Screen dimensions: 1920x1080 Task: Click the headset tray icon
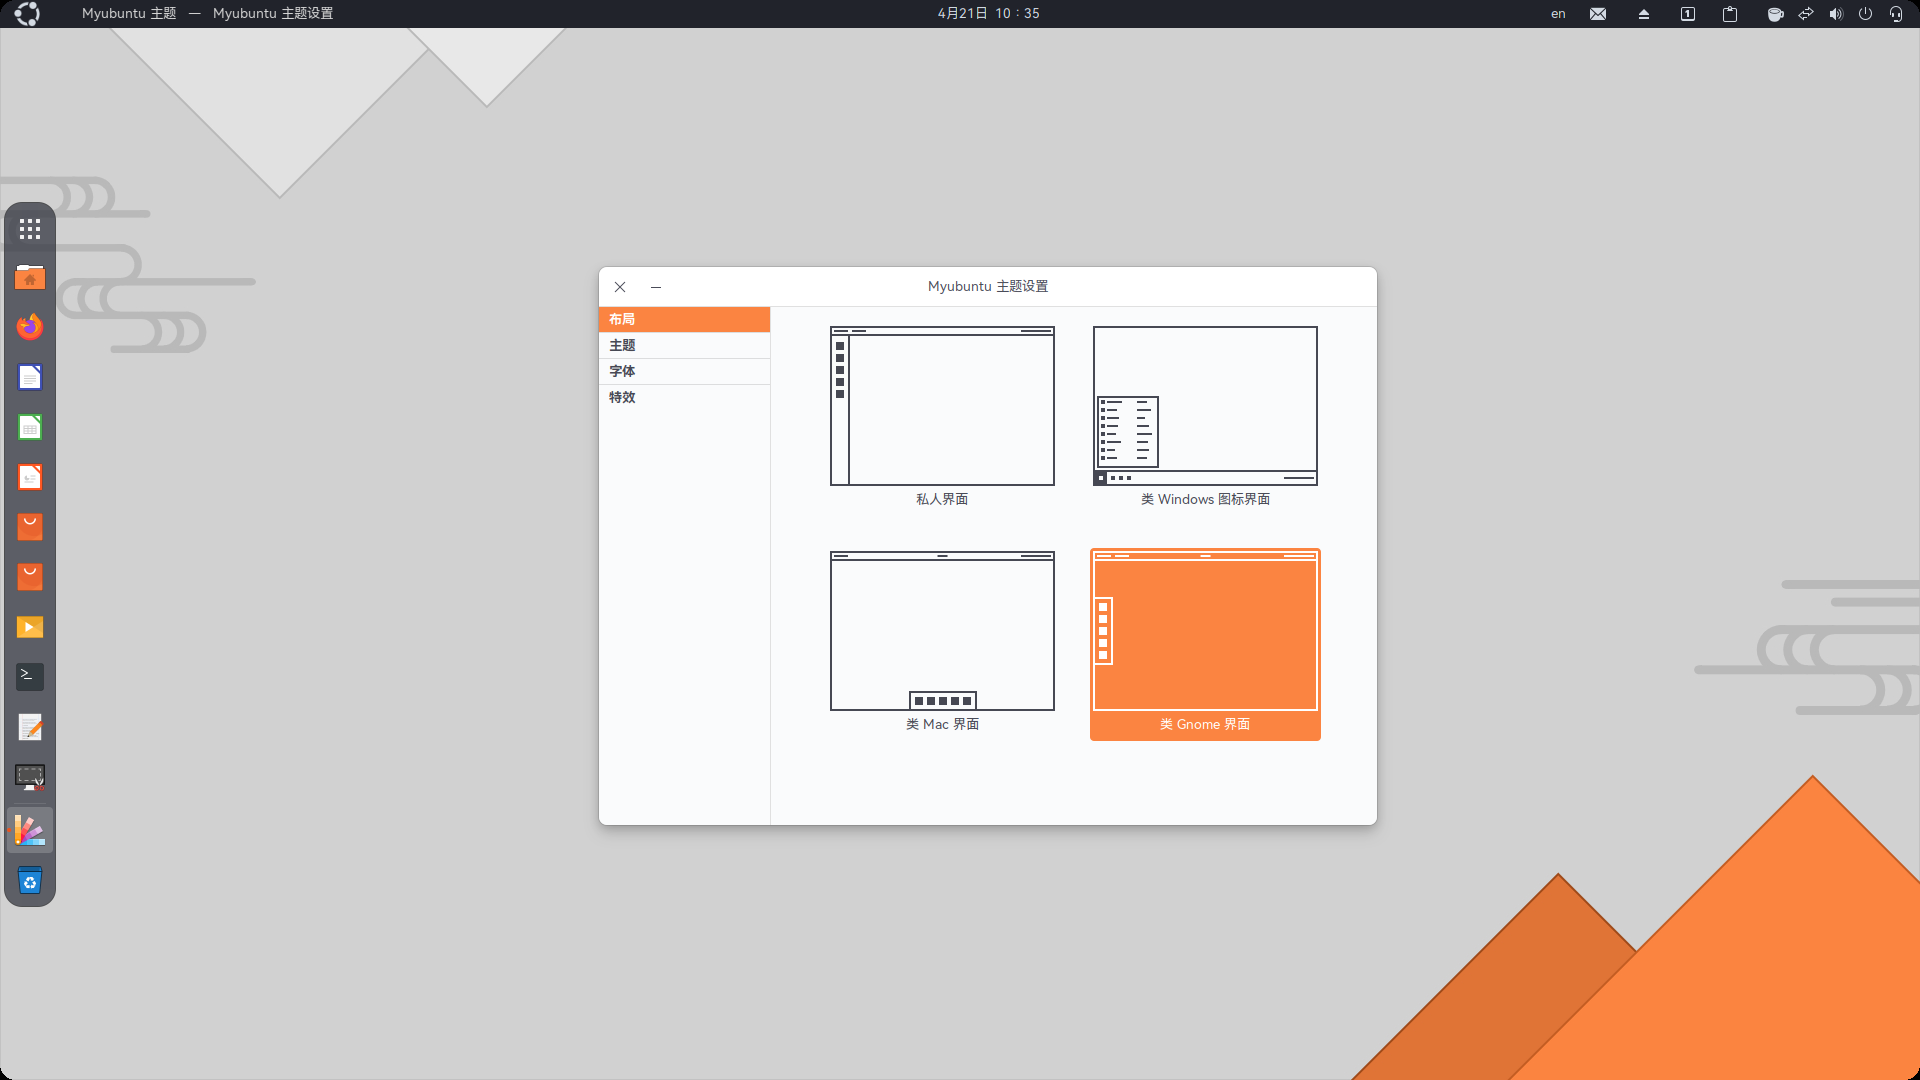click(1895, 14)
